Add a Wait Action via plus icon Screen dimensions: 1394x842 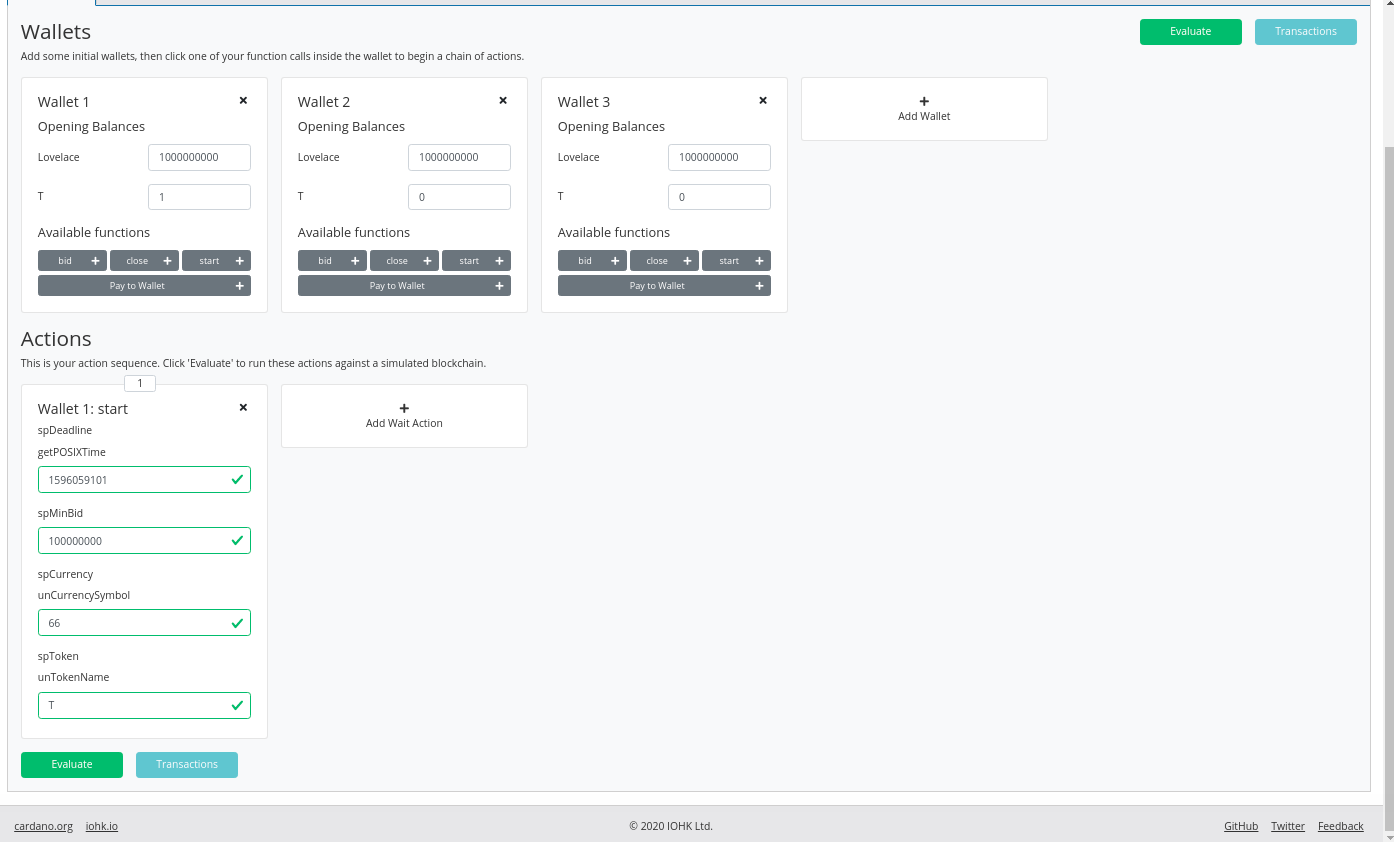tap(404, 409)
